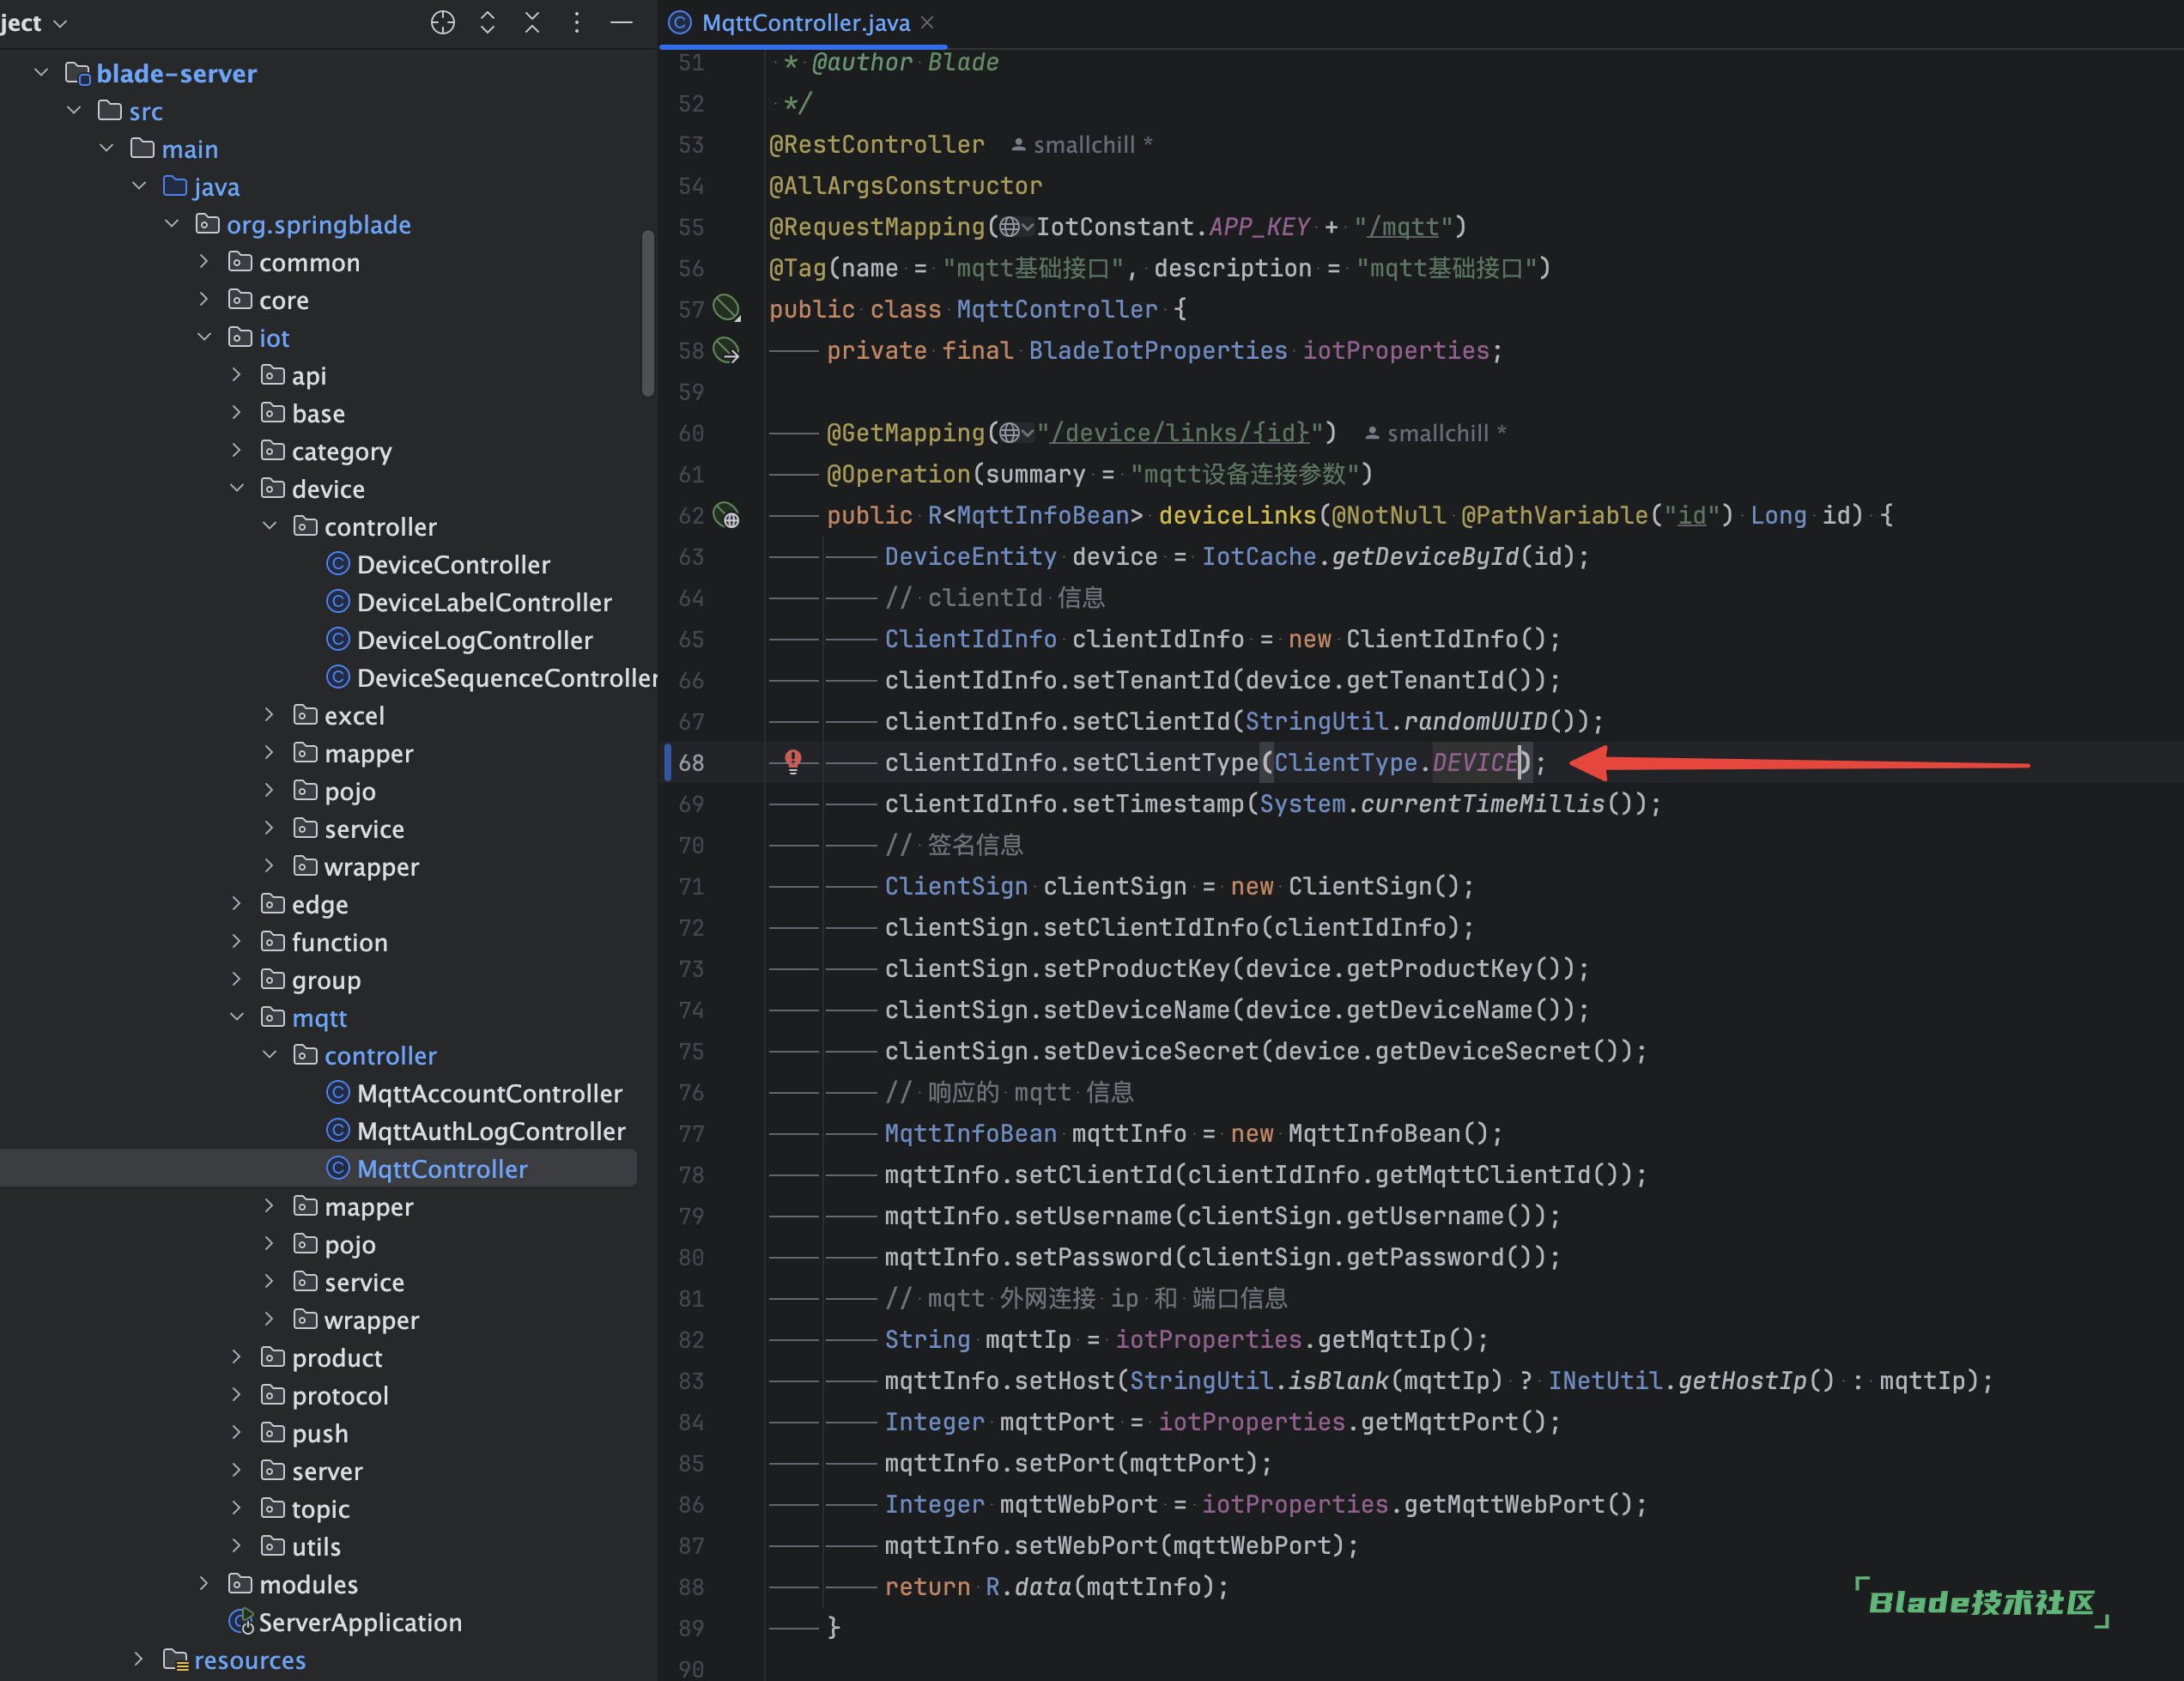Click smallchill author hint on line 53

pyautogui.click(x=1081, y=145)
